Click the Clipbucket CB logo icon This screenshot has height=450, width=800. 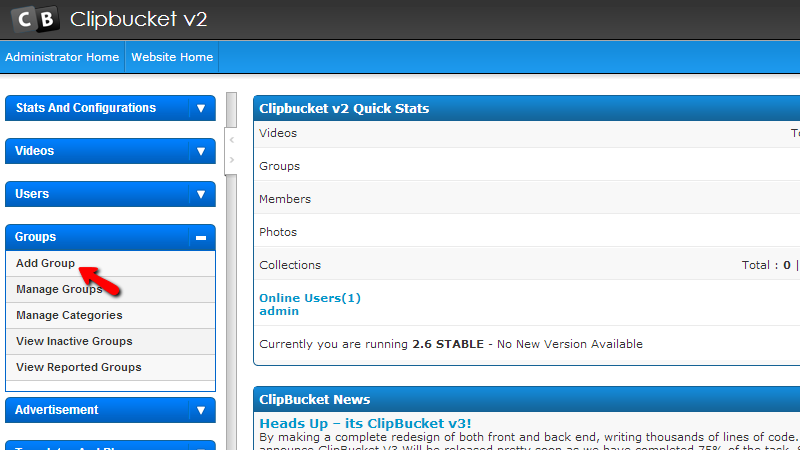pos(35,19)
